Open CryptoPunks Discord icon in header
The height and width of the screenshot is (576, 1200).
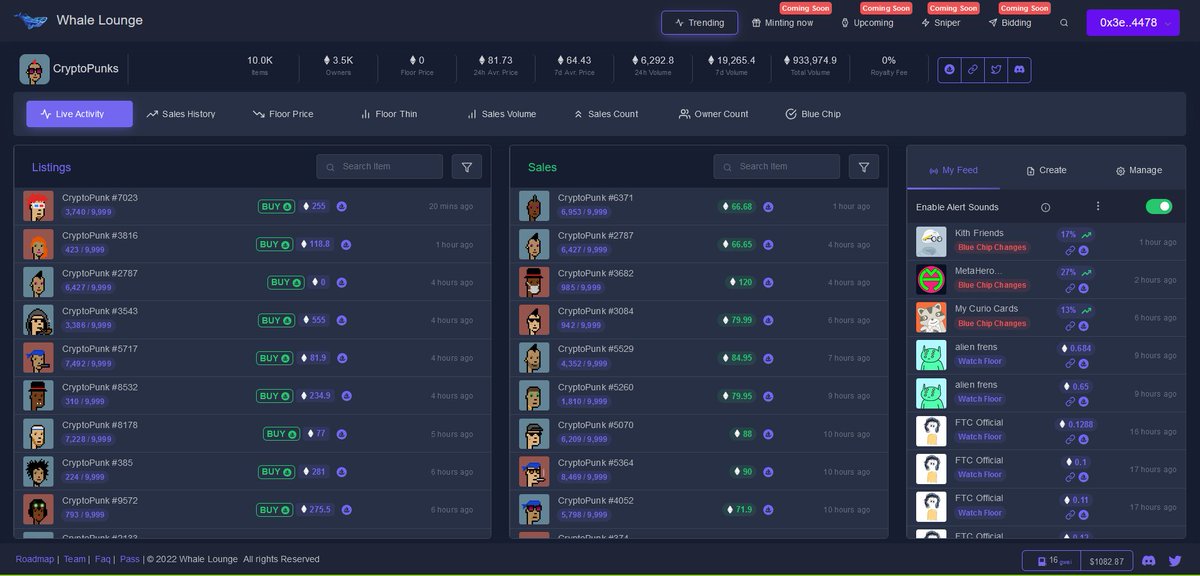1019,70
